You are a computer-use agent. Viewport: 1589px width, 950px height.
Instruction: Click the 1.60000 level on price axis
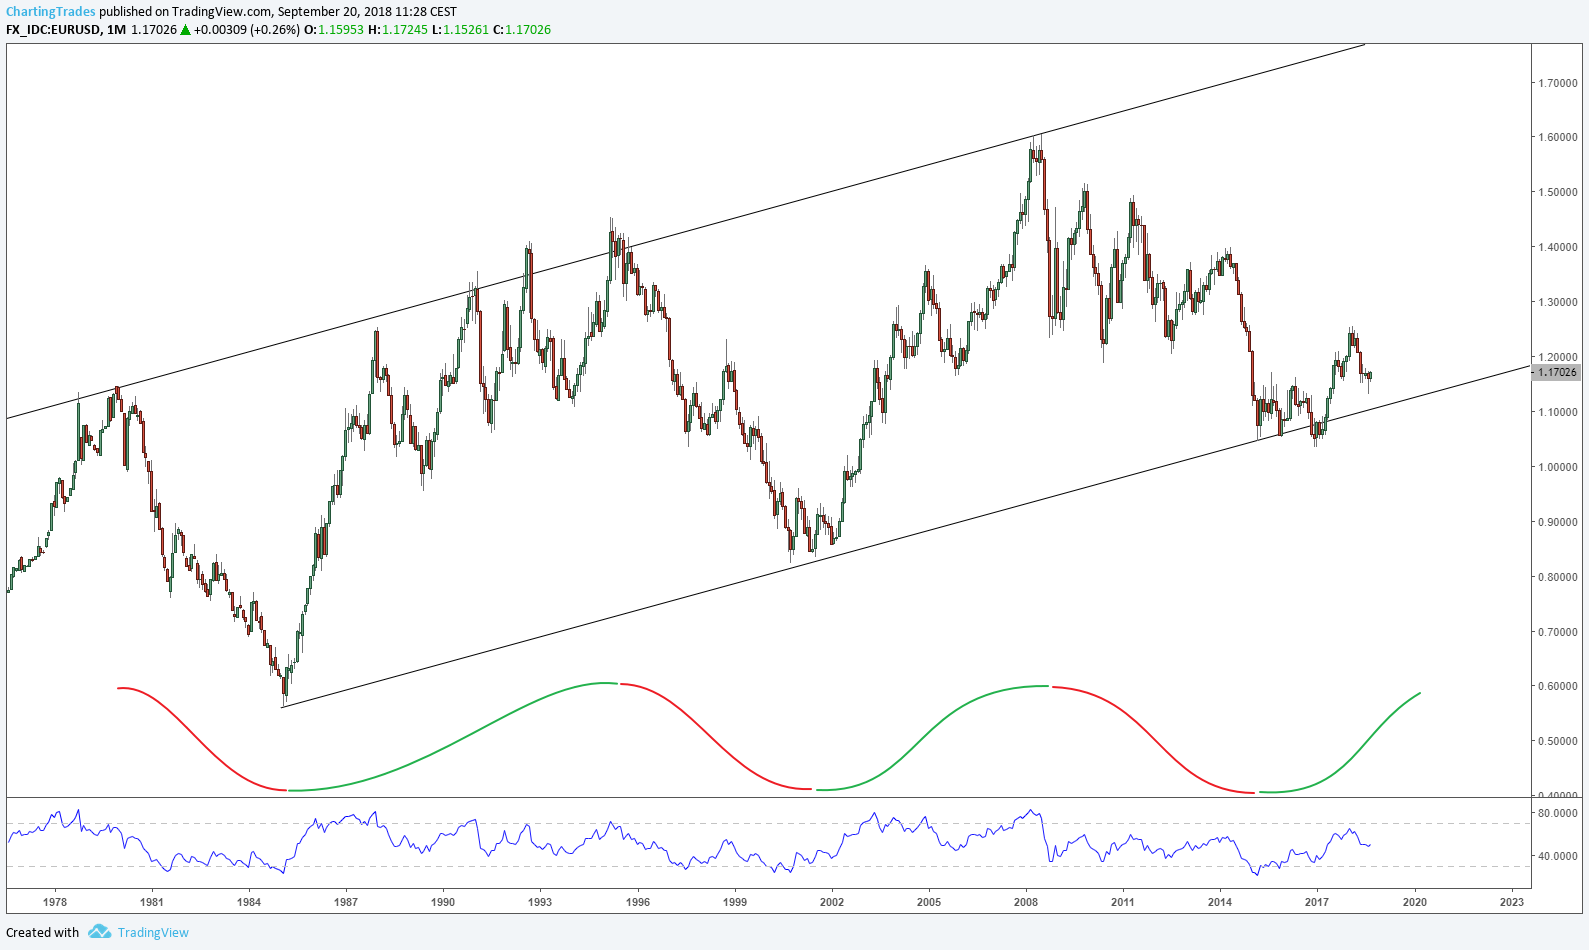(1557, 137)
